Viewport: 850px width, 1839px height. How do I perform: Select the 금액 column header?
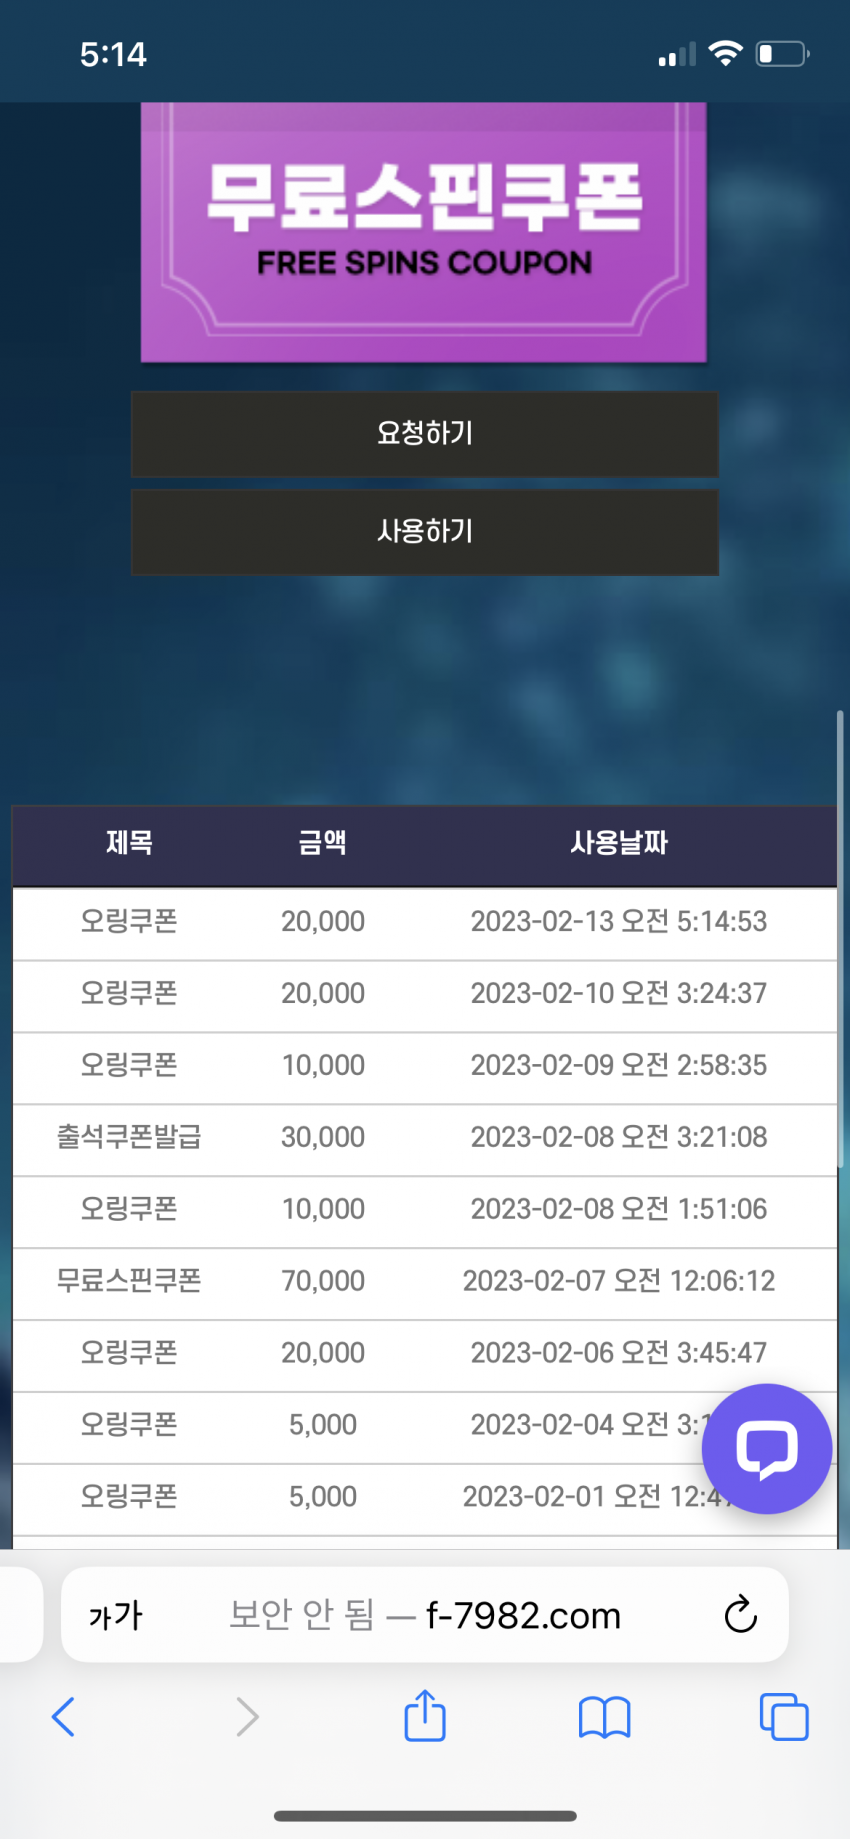click(323, 843)
